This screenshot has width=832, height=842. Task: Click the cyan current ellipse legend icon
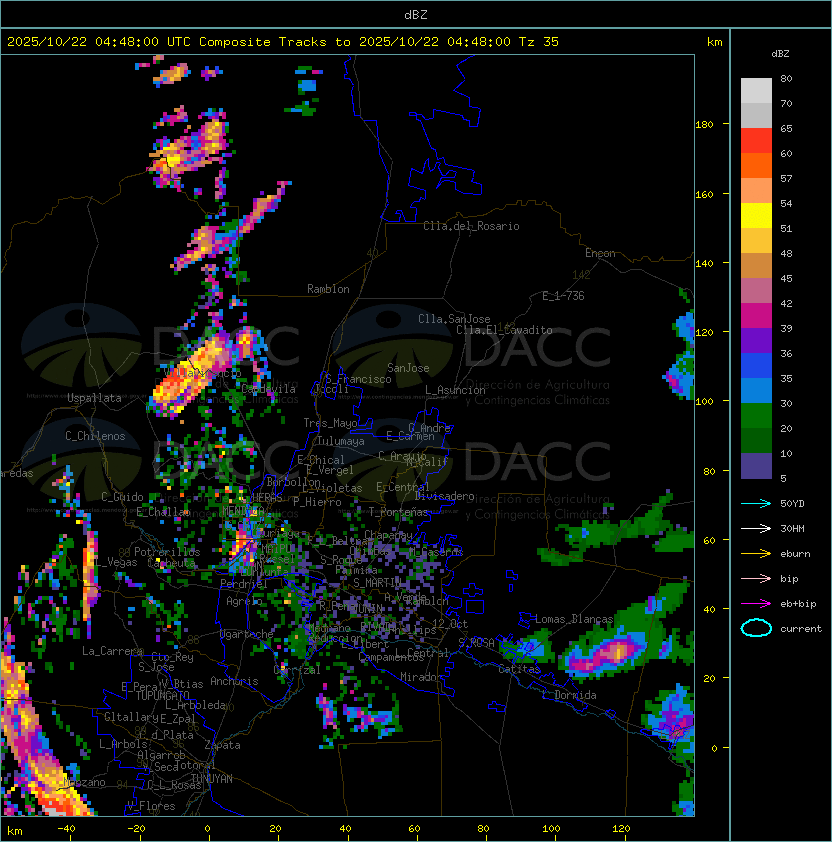[756, 628]
